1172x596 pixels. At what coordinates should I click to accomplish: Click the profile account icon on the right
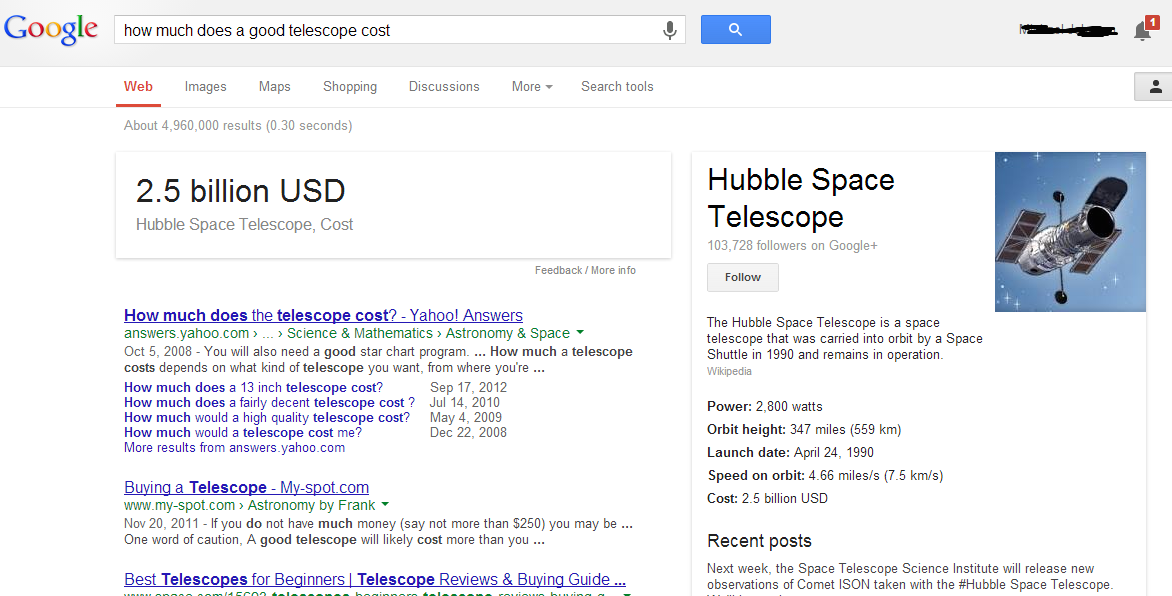pyautogui.click(x=1155, y=87)
